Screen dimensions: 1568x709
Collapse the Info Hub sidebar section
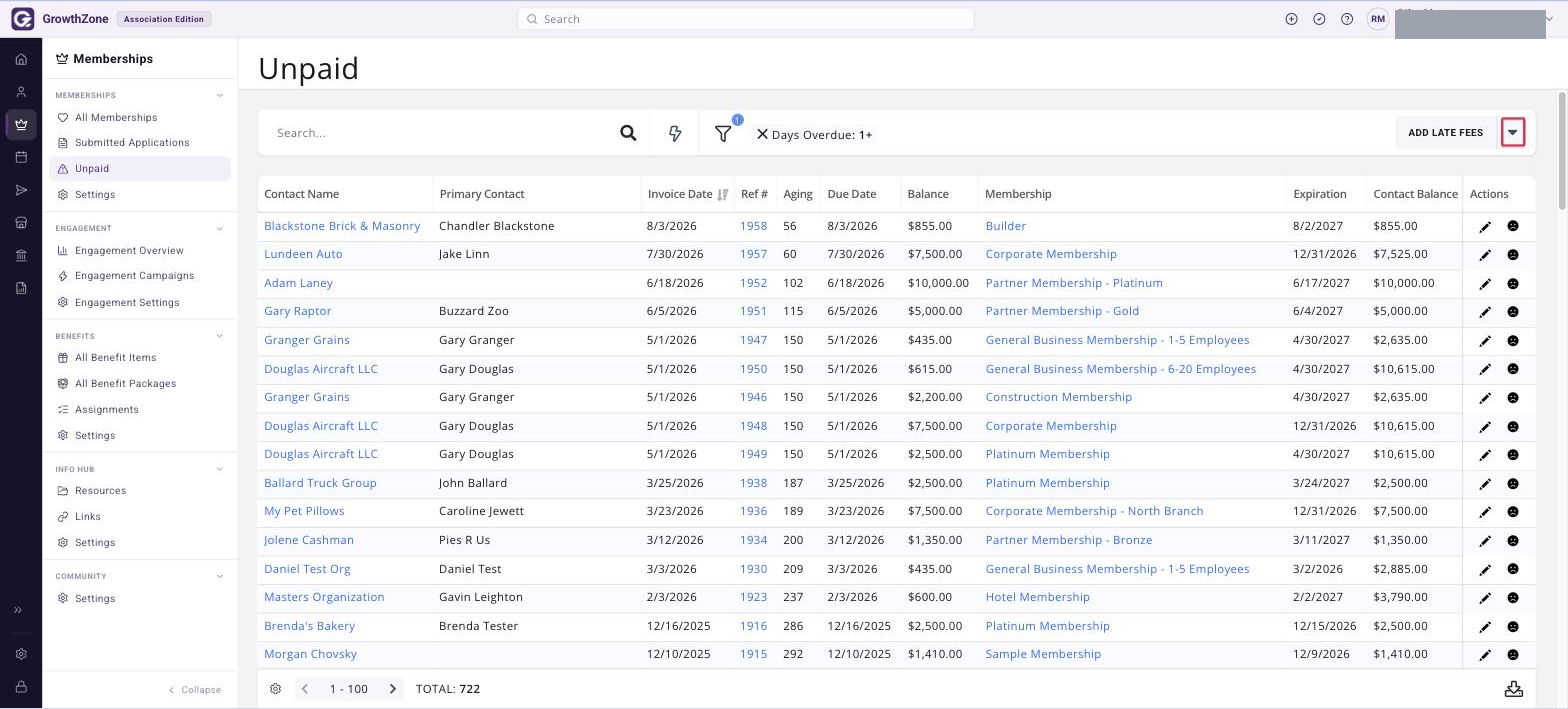220,469
